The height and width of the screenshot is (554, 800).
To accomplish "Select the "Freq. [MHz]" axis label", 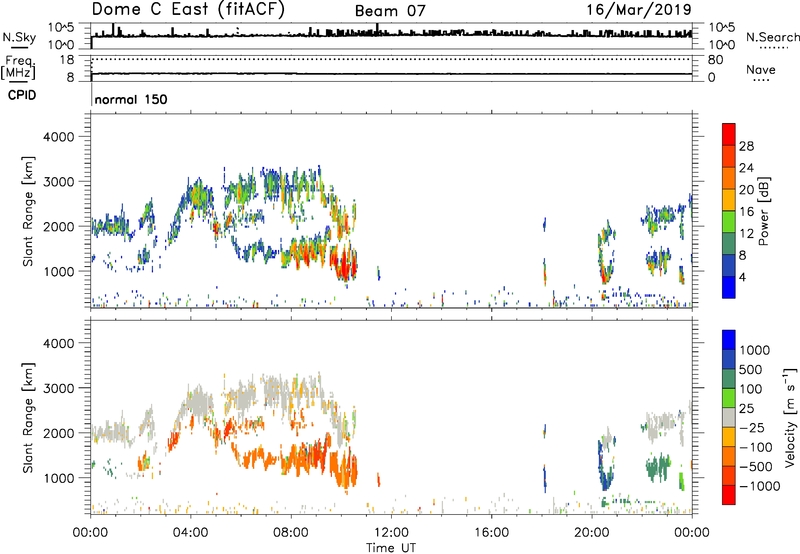I will tap(18, 67).
